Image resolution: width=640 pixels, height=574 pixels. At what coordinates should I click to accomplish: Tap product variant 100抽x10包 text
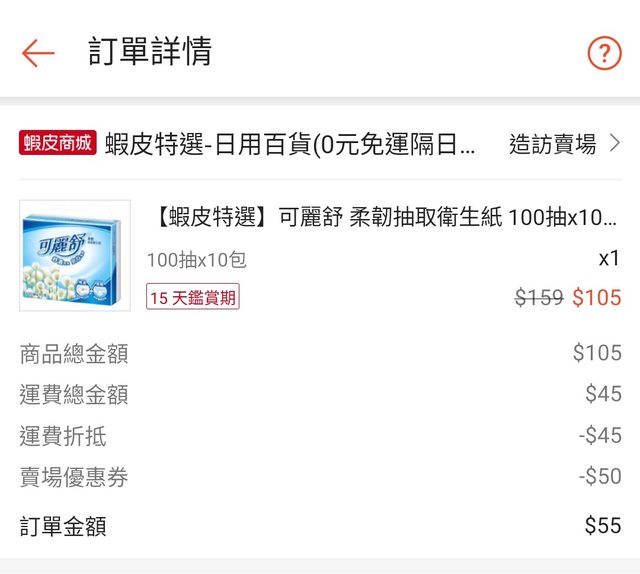[x=196, y=260]
